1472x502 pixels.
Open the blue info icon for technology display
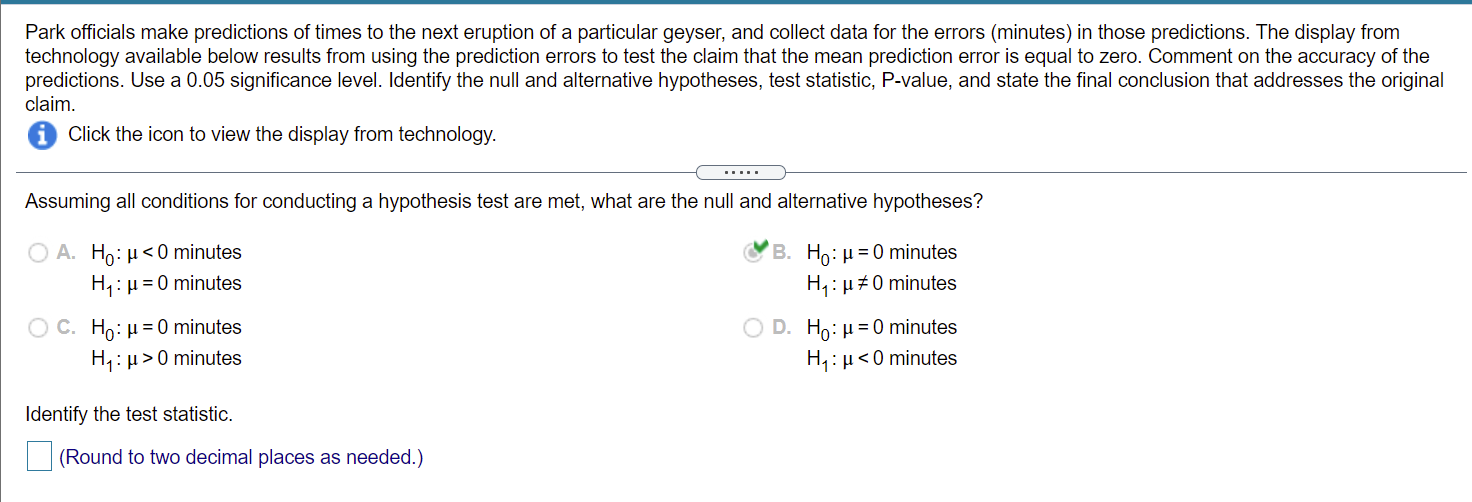point(42,136)
